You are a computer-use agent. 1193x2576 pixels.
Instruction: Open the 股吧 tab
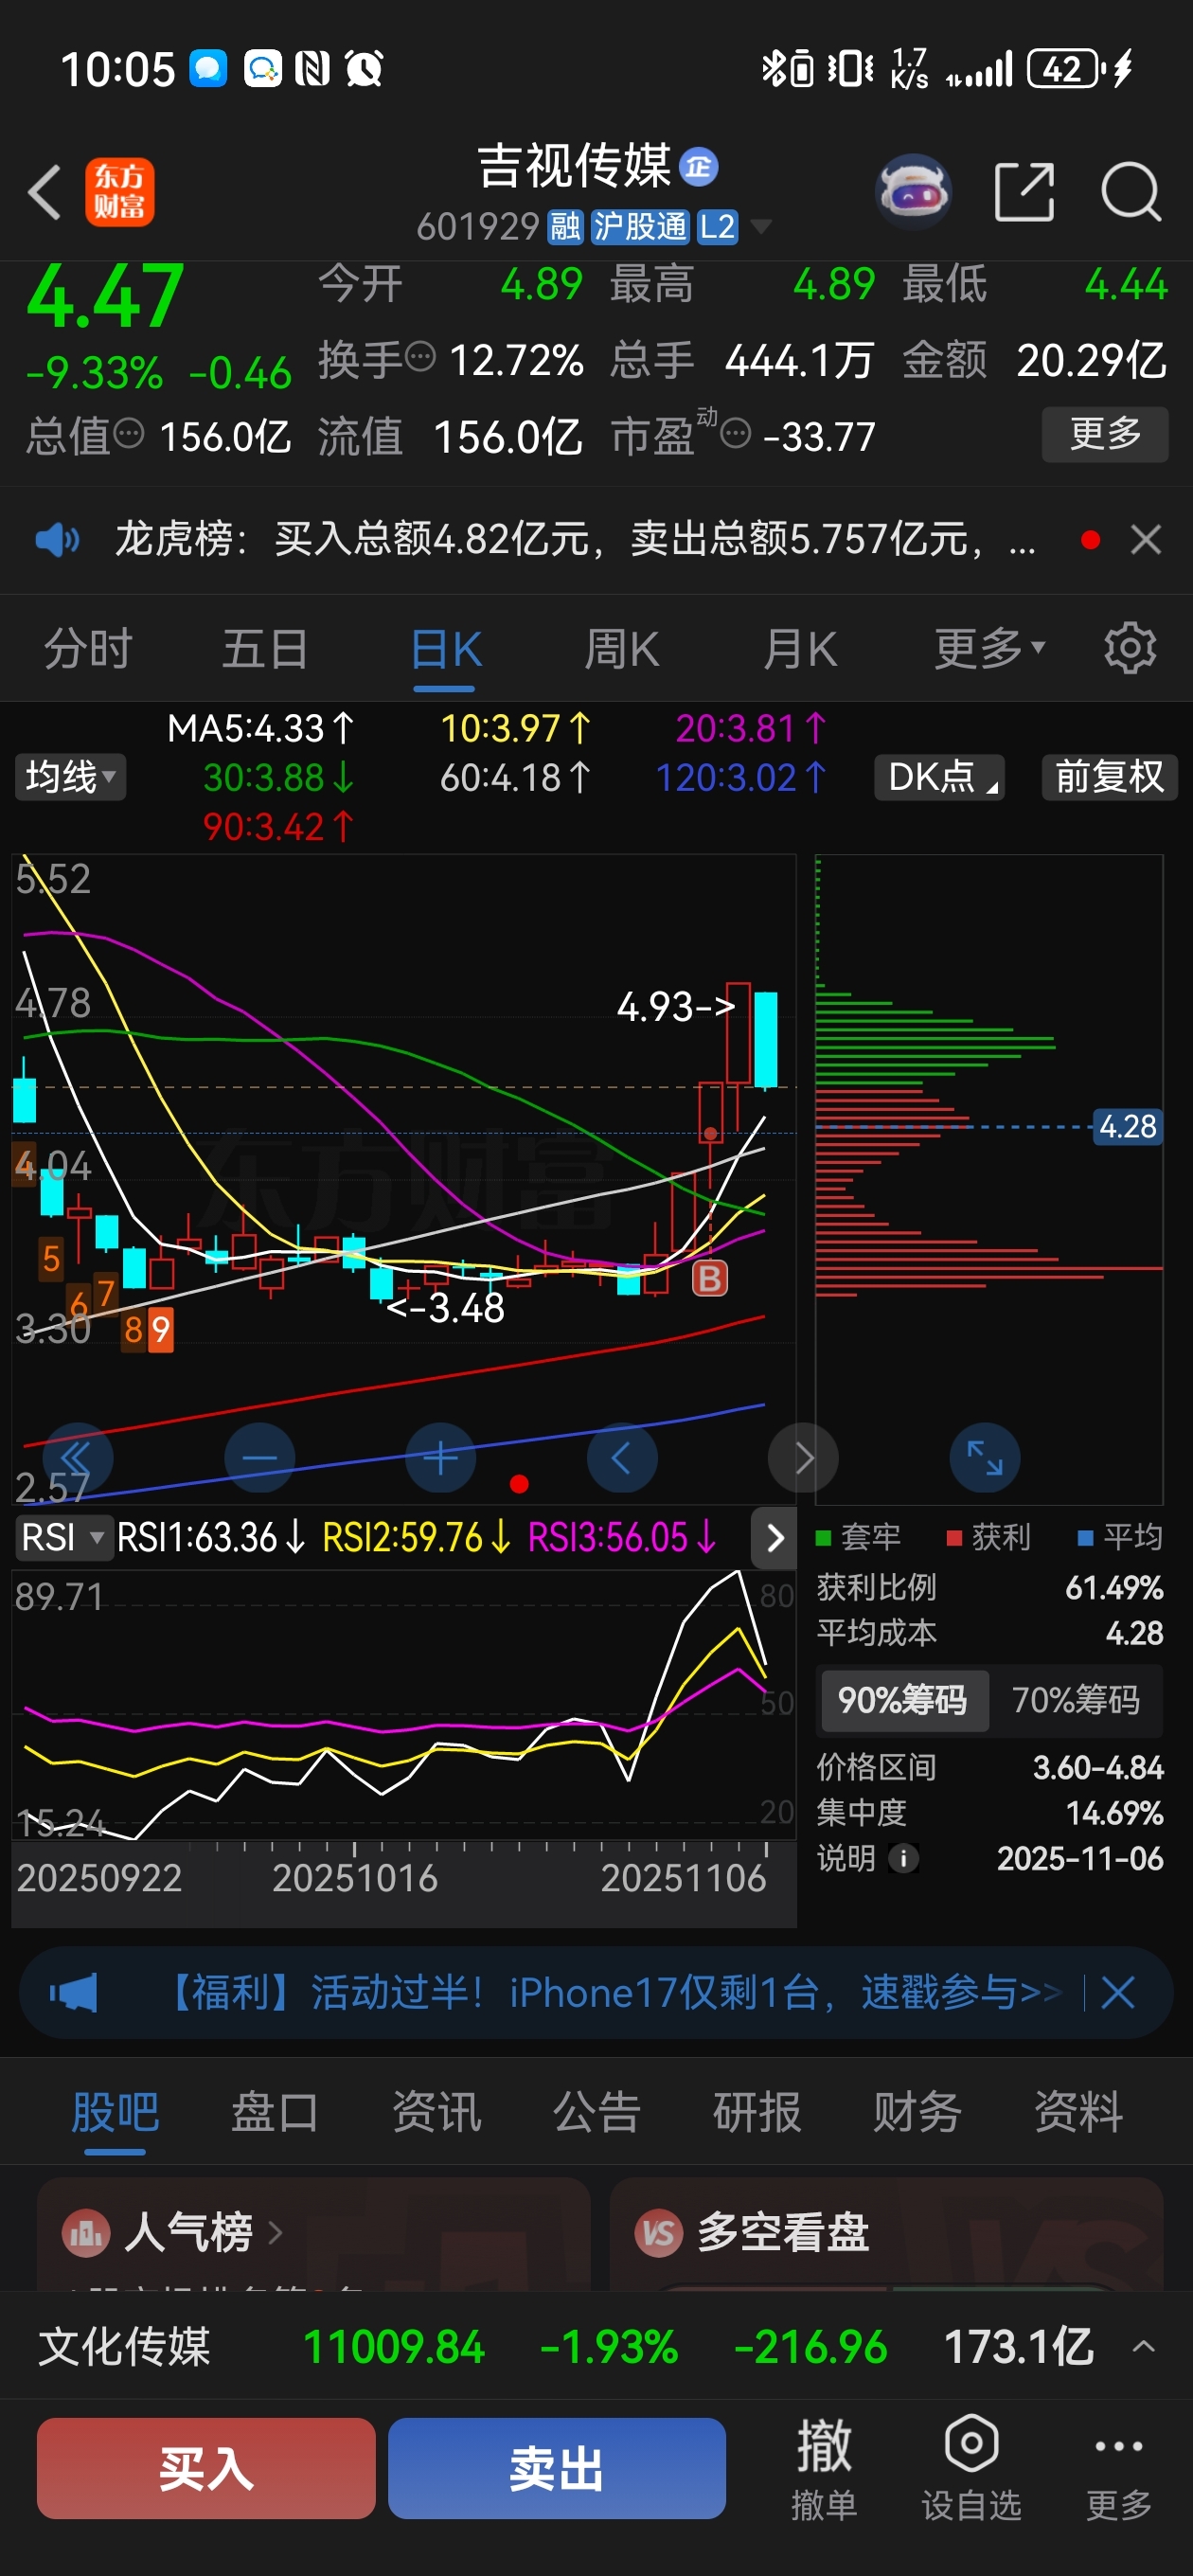[x=115, y=2111]
